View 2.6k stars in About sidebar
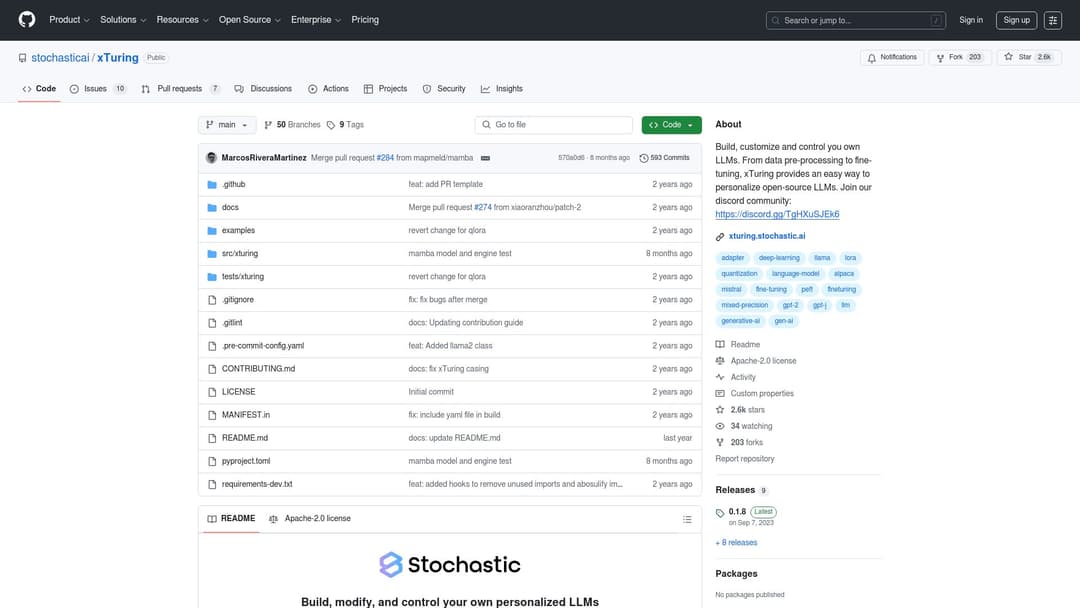 click(x=747, y=410)
